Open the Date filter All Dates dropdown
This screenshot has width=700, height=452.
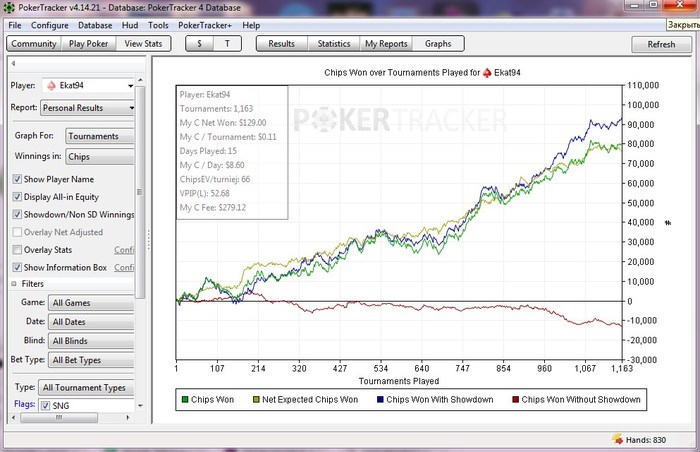click(x=91, y=322)
